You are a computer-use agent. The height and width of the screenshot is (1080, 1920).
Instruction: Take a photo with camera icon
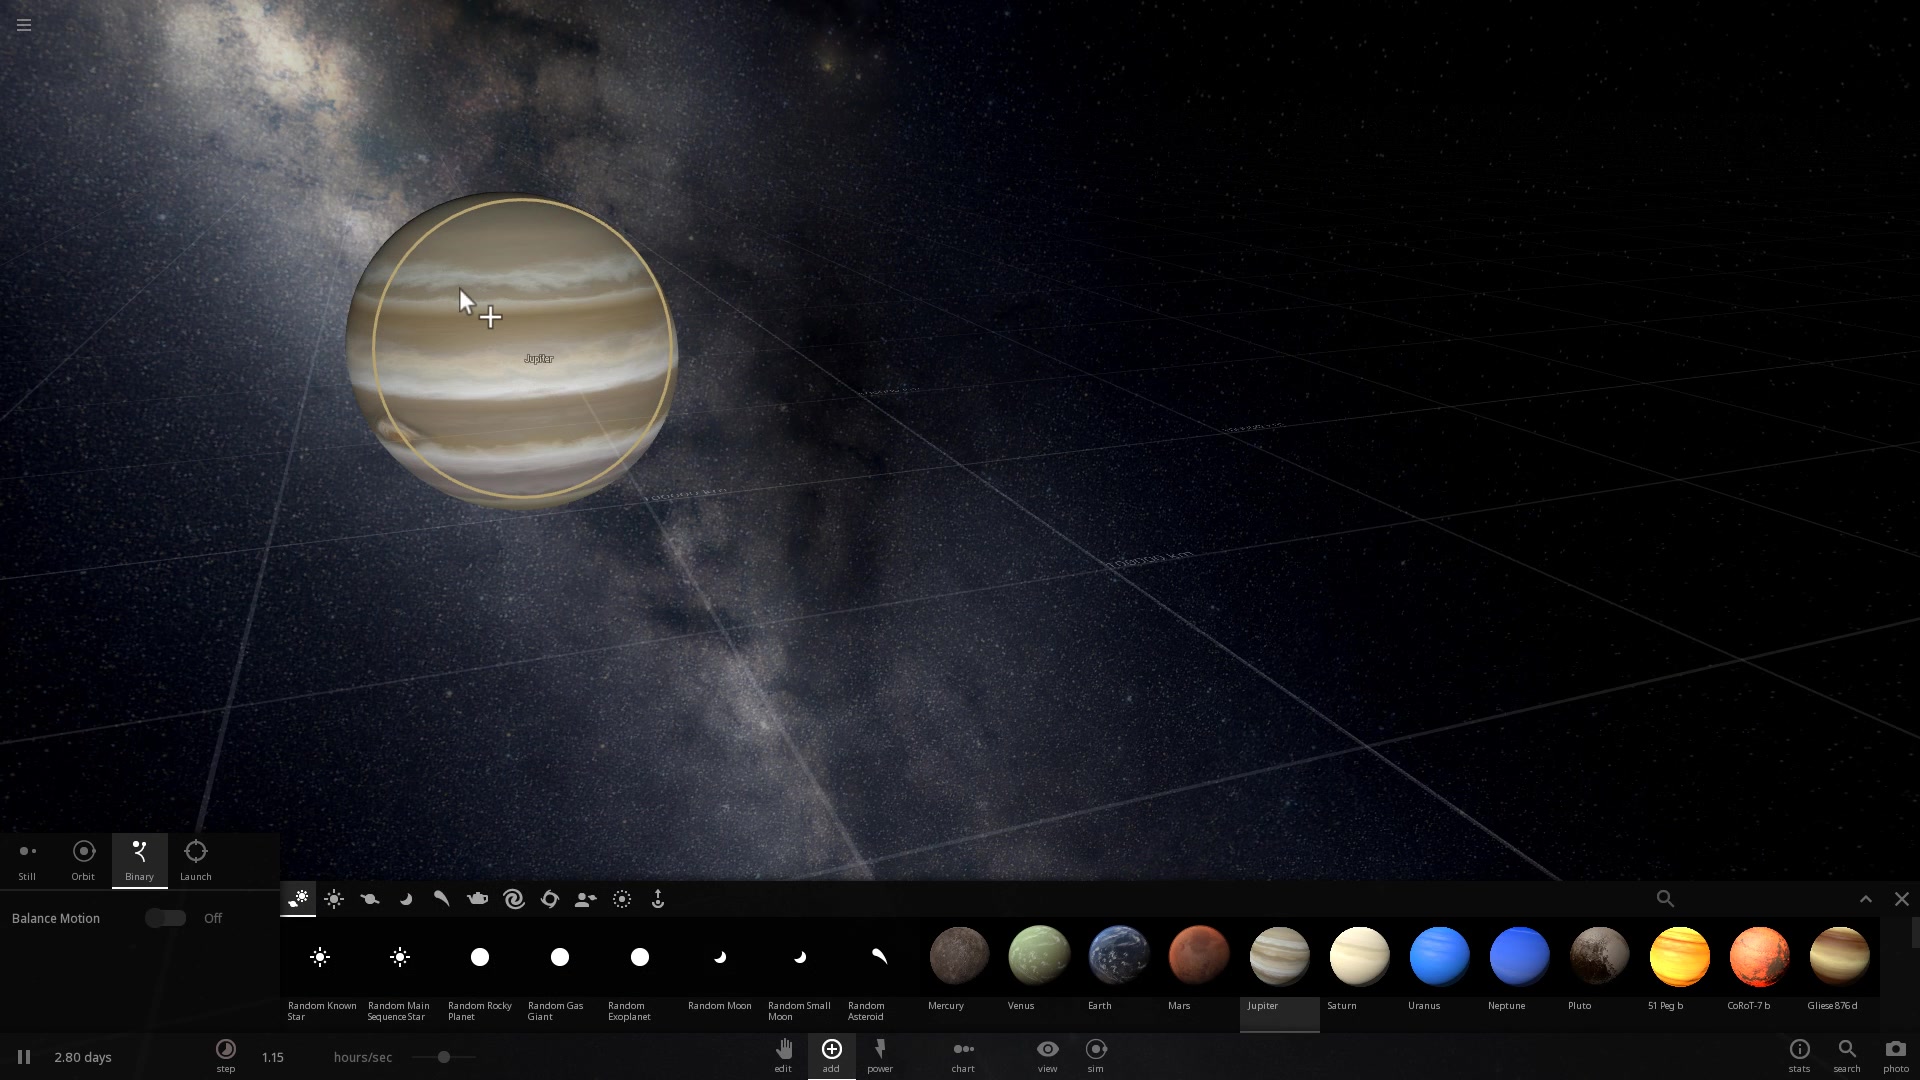pos(1896,1055)
